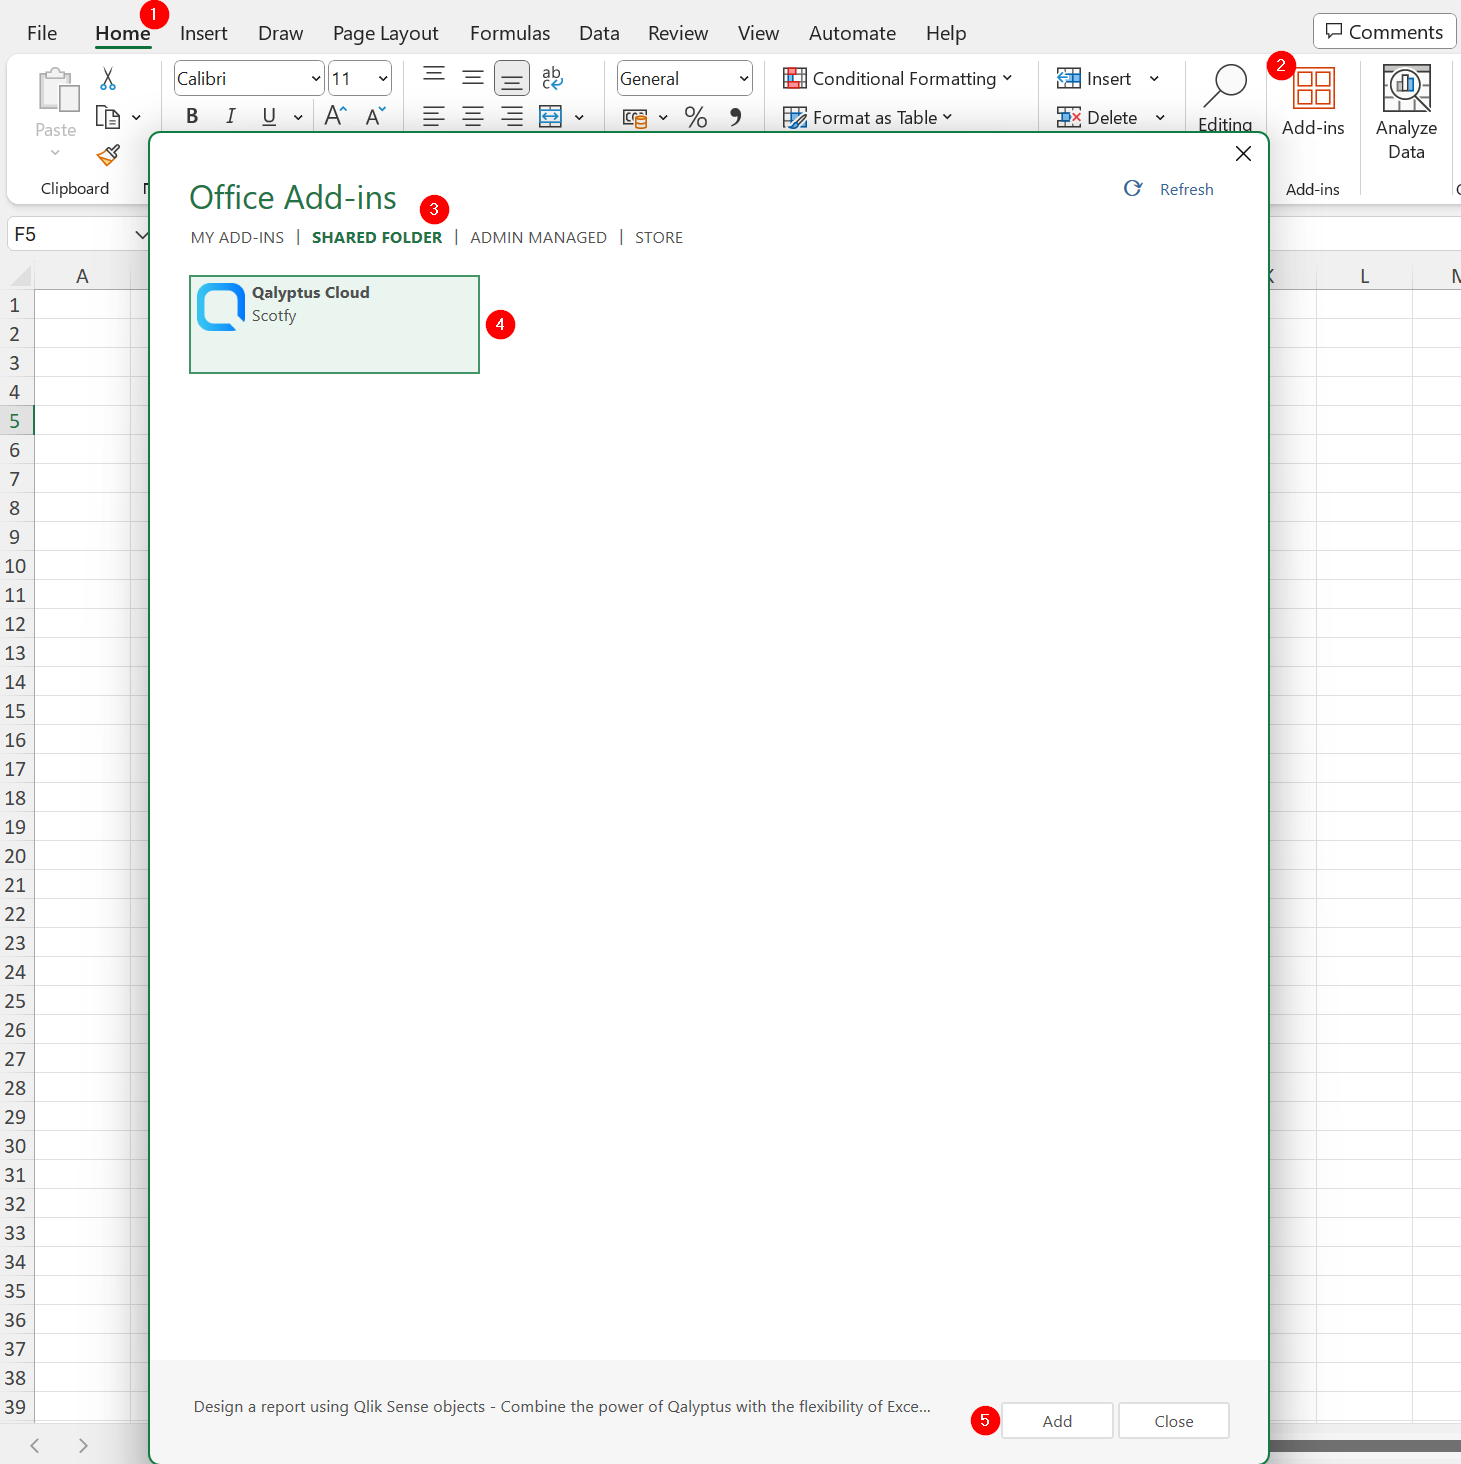Click the Format Painter icon

pyautogui.click(x=108, y=155)
